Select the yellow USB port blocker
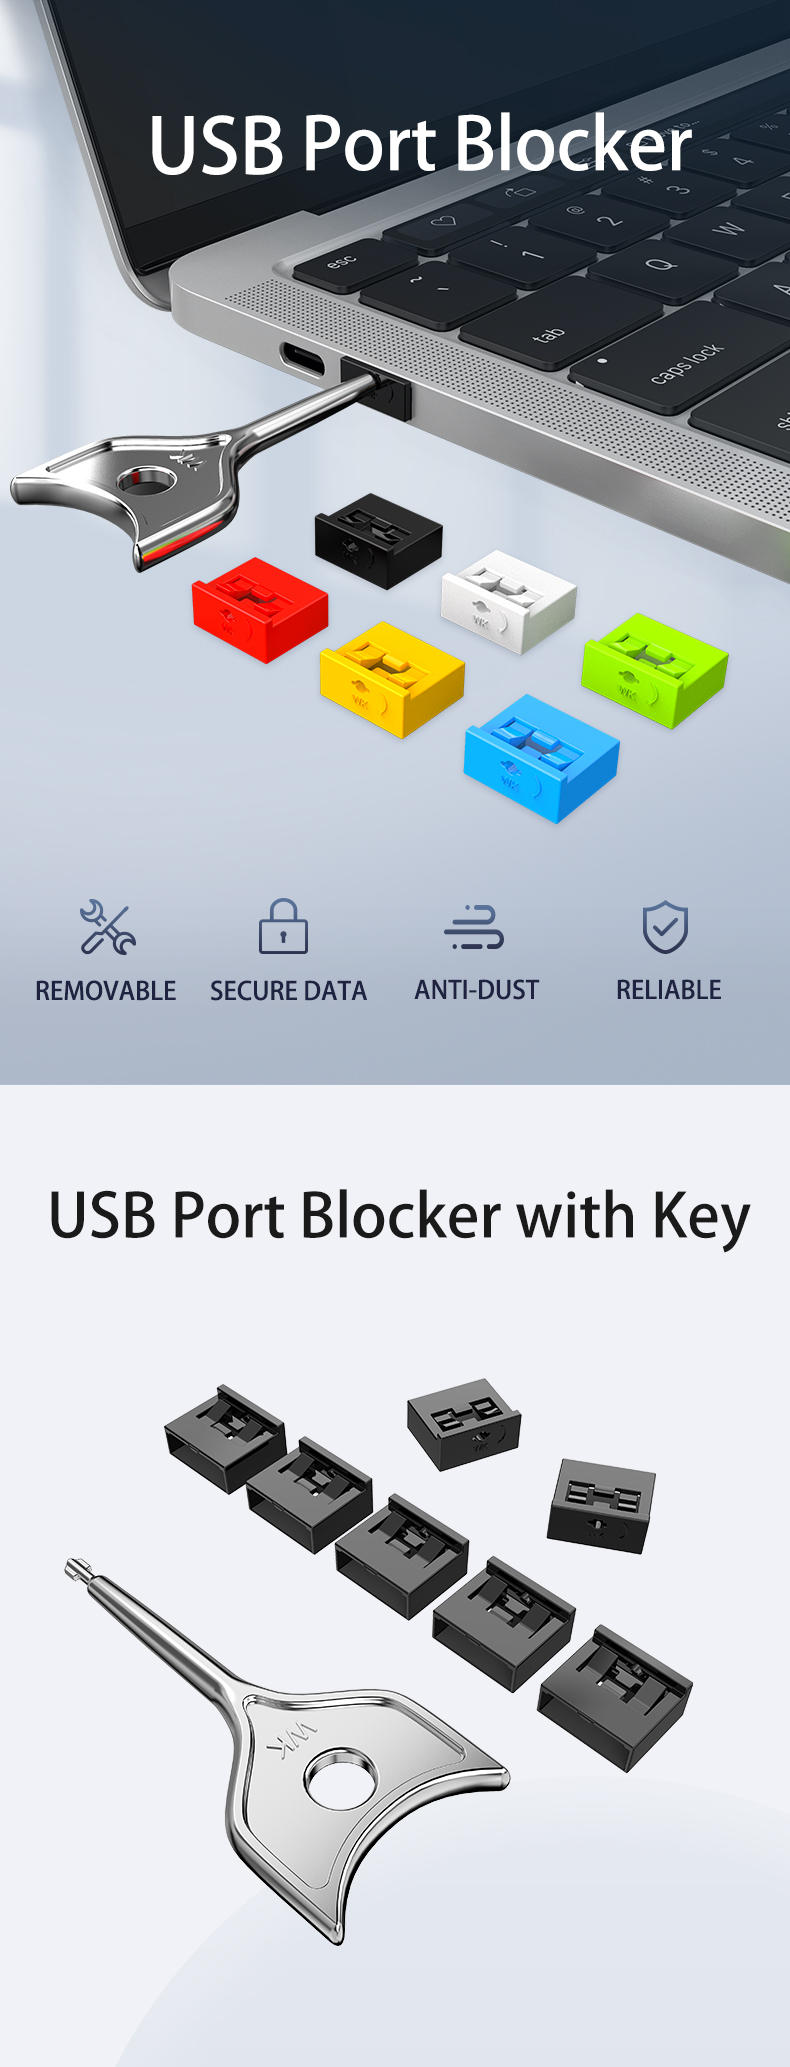790x2067 pixels. pos(392,679)
